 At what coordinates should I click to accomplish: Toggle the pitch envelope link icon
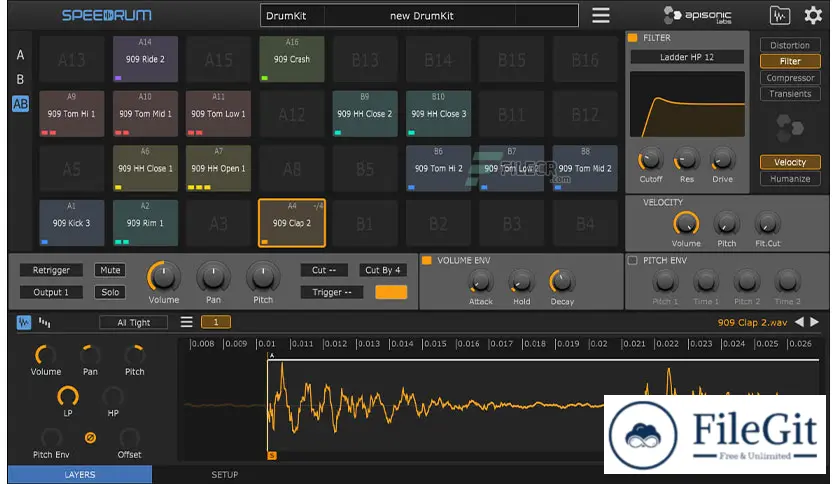pyautogui.click(x=90, y=438)
